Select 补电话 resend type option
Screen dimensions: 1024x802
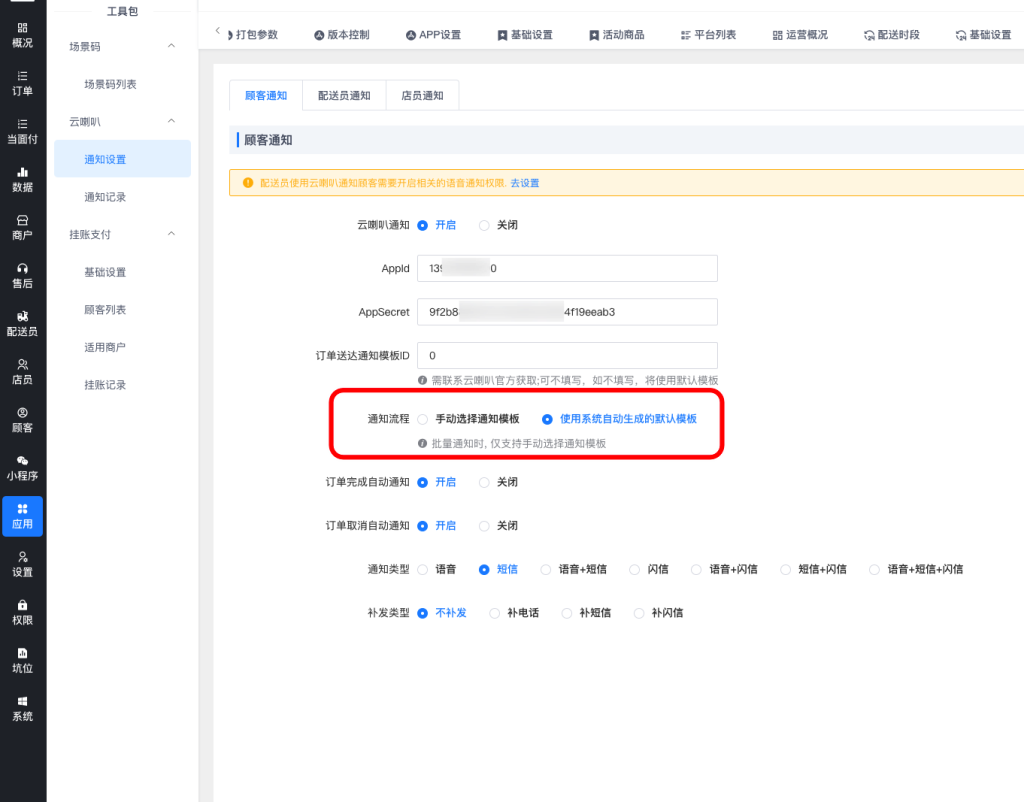(x=495, y=613)
